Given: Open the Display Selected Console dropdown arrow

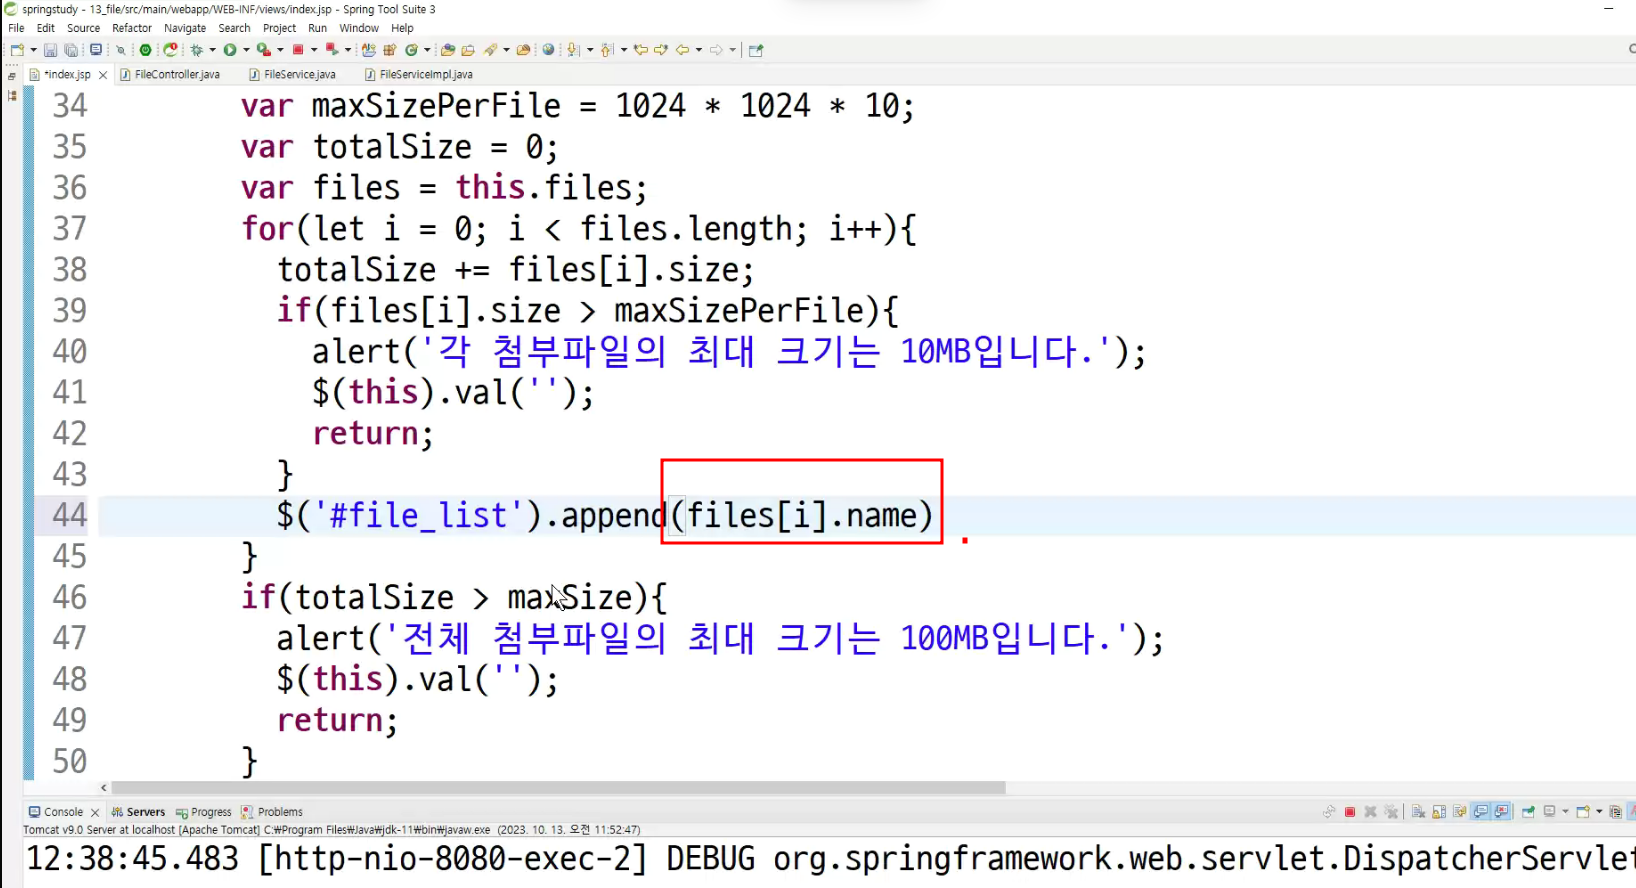Looking at the screenshot, I should coord(1565,812).
